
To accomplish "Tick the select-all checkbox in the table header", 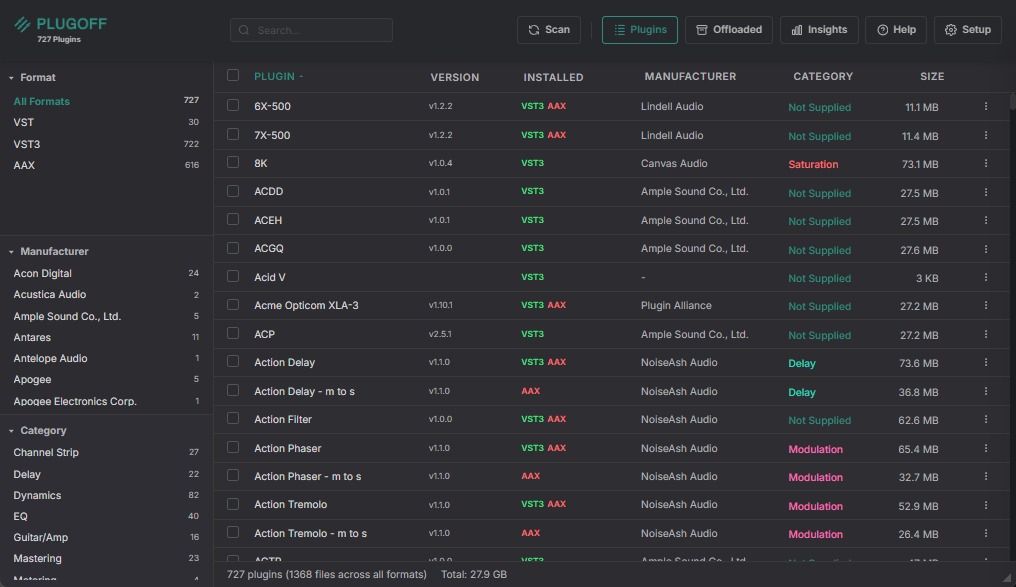I will (233, 75).
